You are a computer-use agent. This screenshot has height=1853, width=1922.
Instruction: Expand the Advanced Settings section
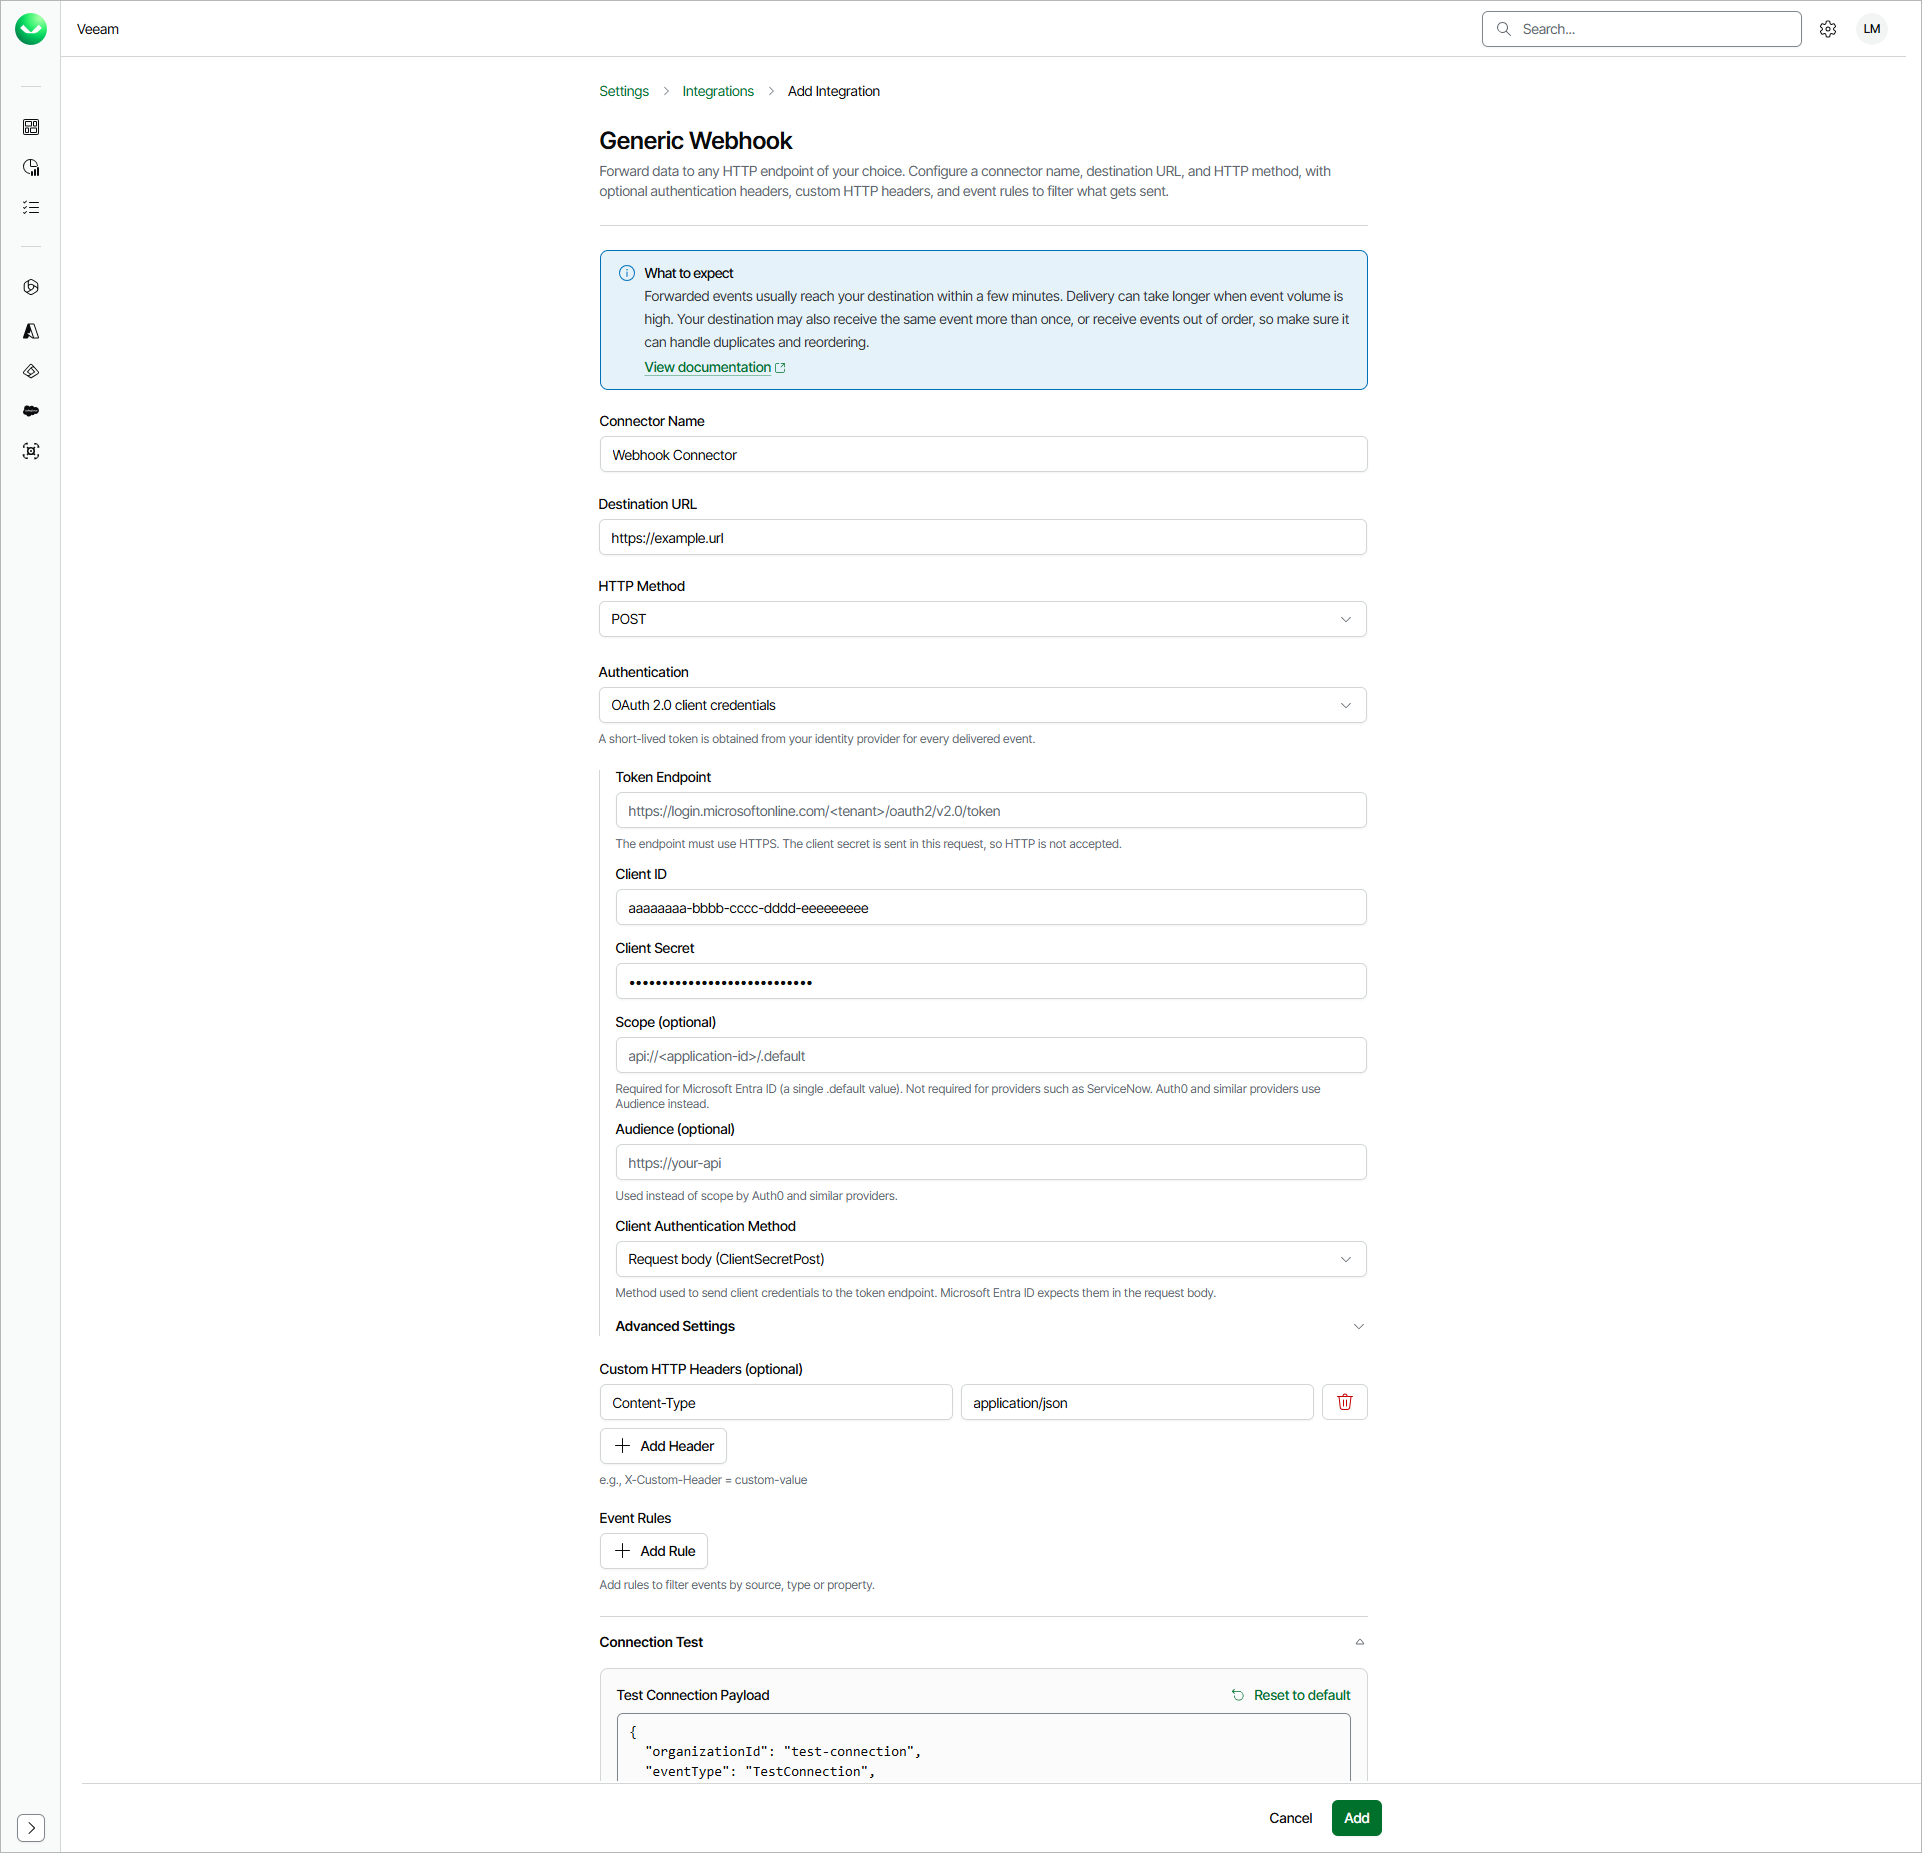tap(990, 1326)
